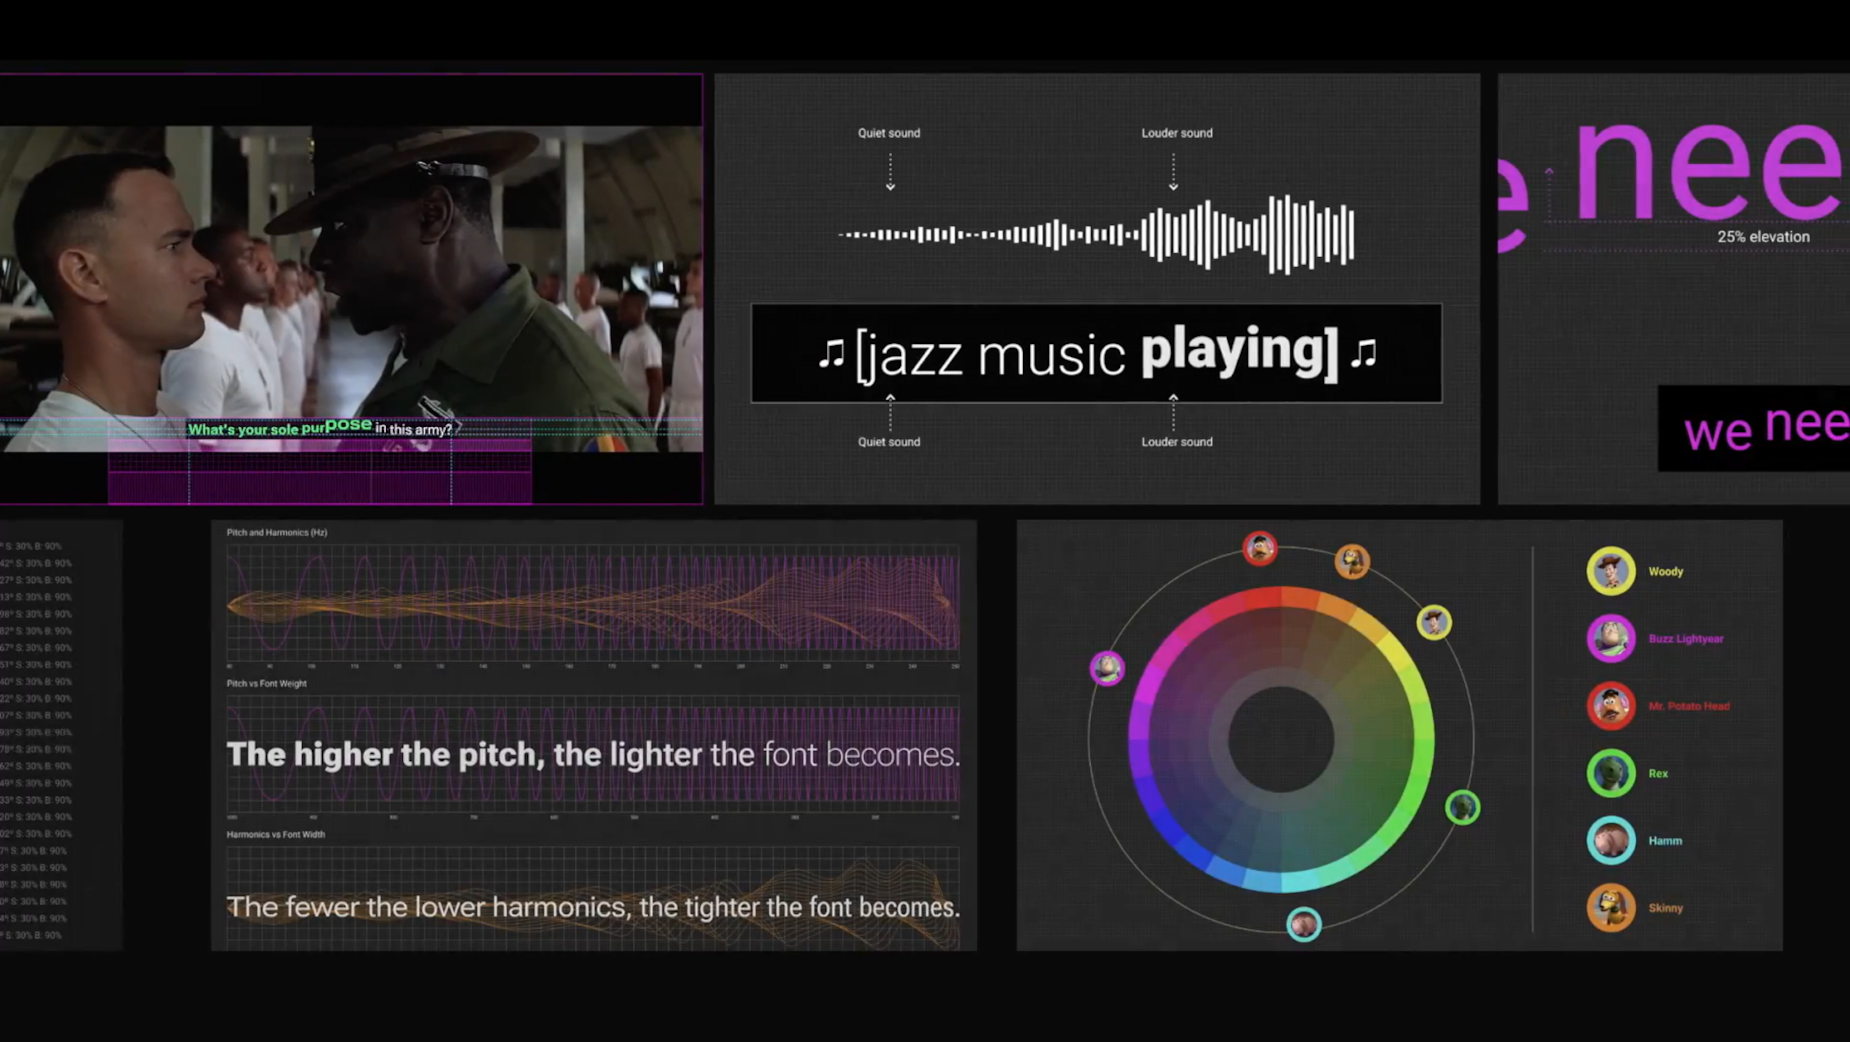
Task: Click the red-ringed marker atop the color wheel
Action: click(1260, 548)
